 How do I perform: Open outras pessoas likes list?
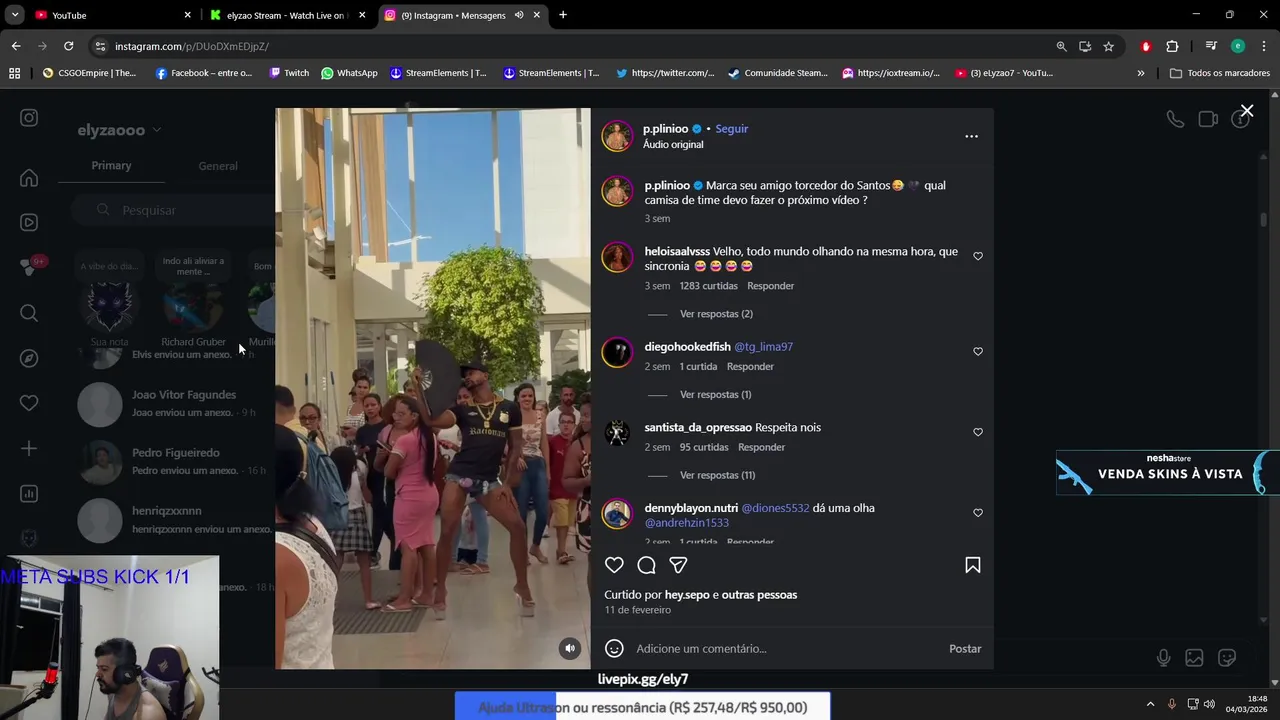[x=759, y=595]
